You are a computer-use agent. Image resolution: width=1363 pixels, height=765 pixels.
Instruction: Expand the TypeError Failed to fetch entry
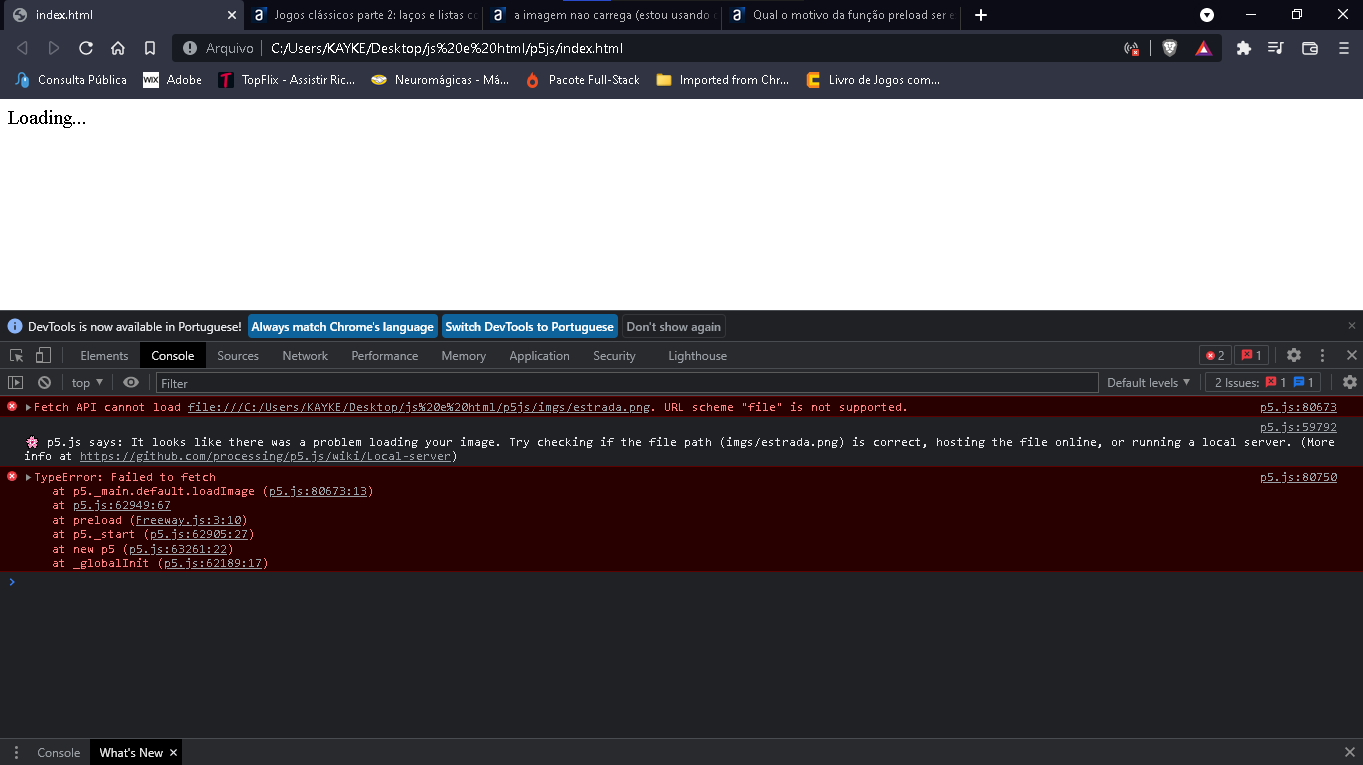click(x=28, y=478)
